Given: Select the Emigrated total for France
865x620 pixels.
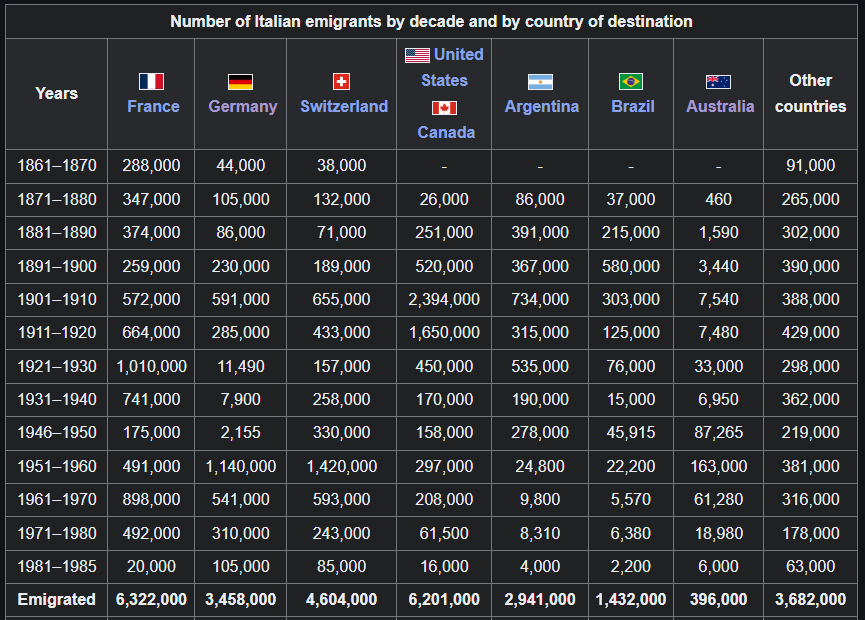Looking at the screenshot, I should tap(151, 599).
